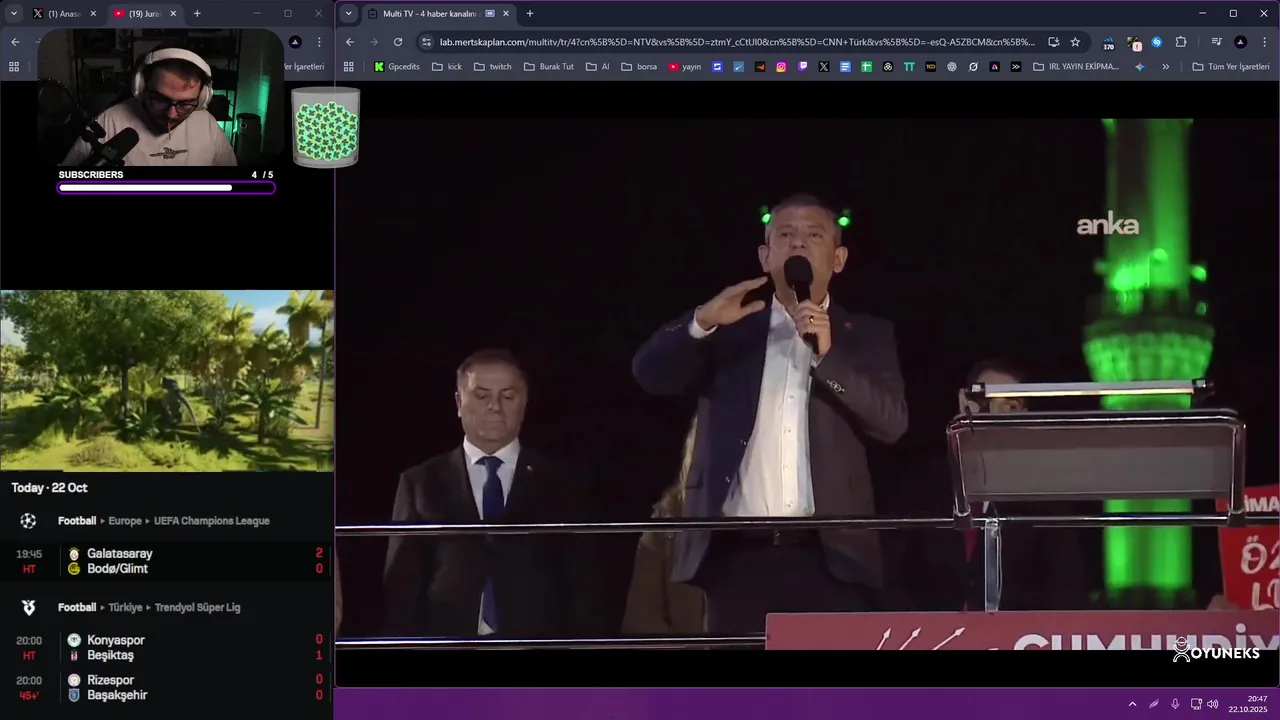Open the three-dot menu in left browser
The width and height of the screenshot is (1280, 720).
pyautogui.click(x=319, y=42)
